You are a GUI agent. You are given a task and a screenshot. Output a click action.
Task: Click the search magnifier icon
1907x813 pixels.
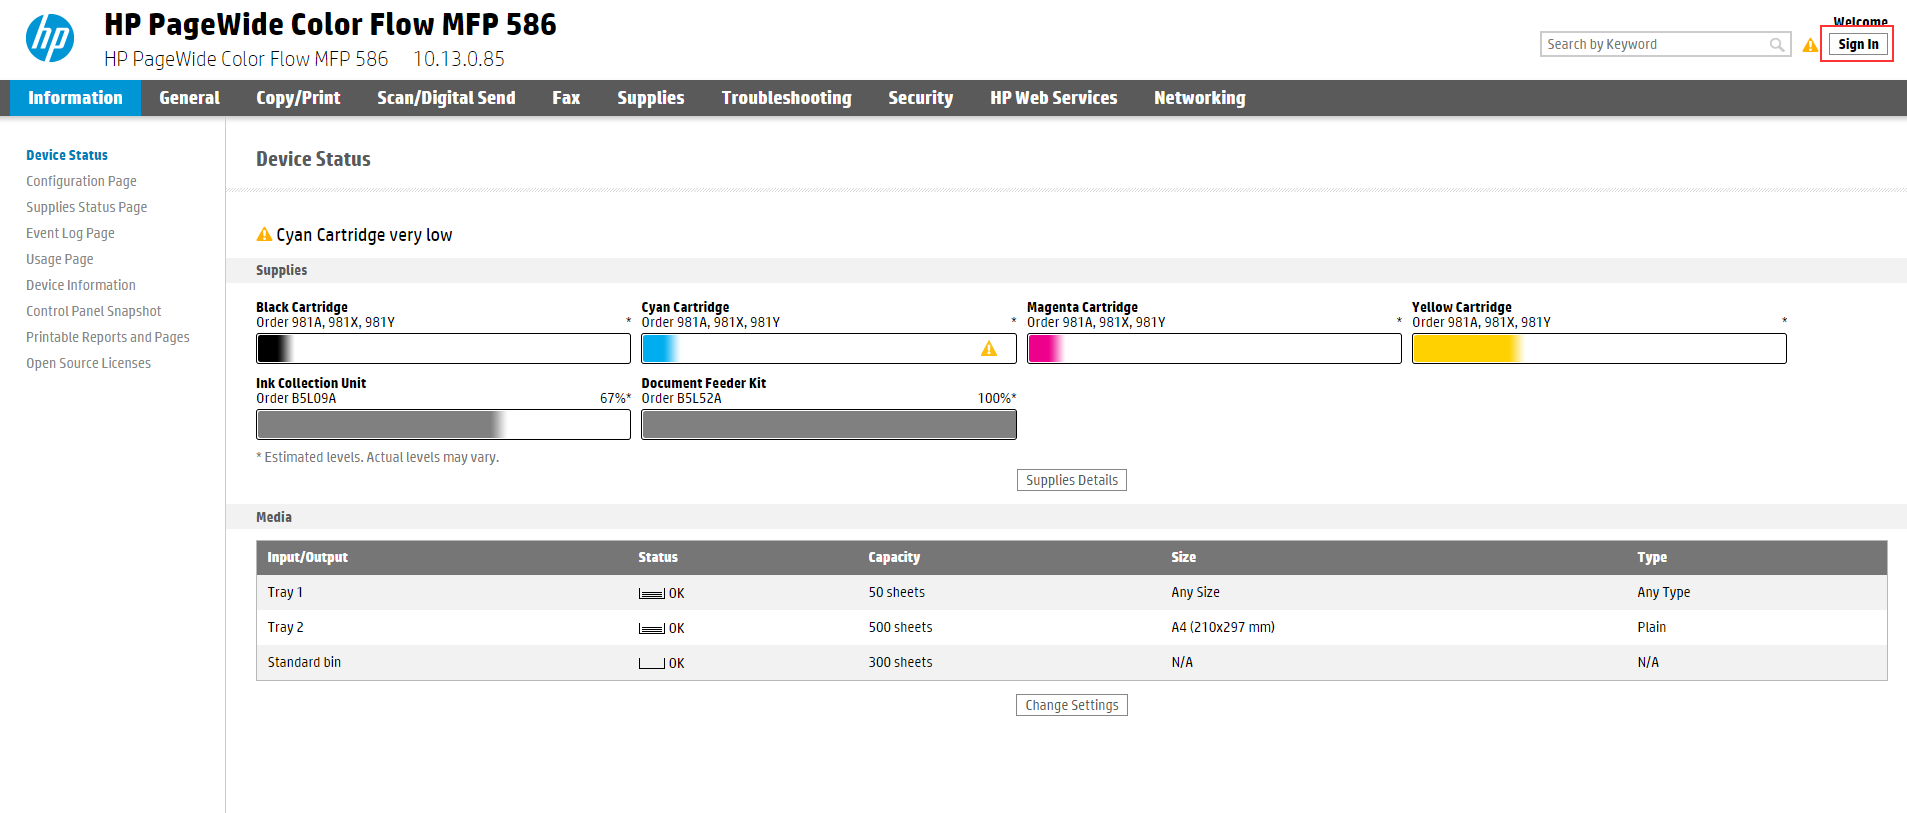1776,45
